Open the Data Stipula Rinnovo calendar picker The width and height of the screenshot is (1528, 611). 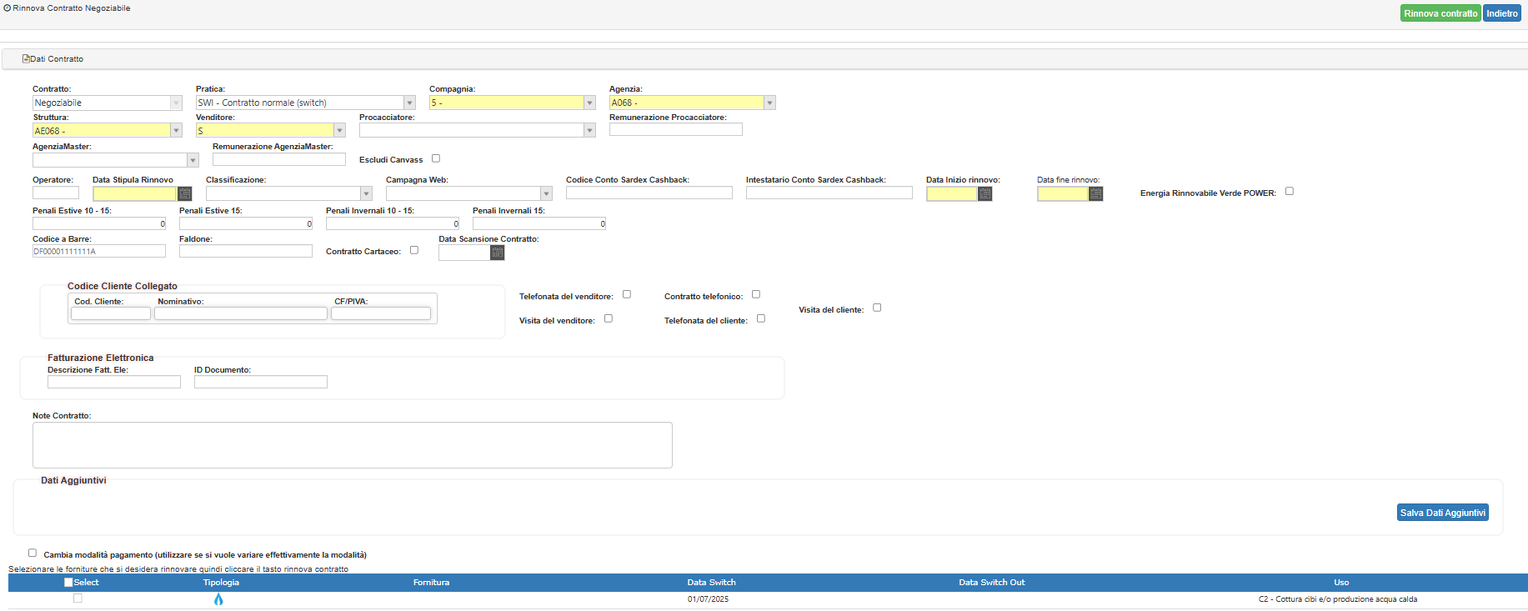(x=184, y=194)
